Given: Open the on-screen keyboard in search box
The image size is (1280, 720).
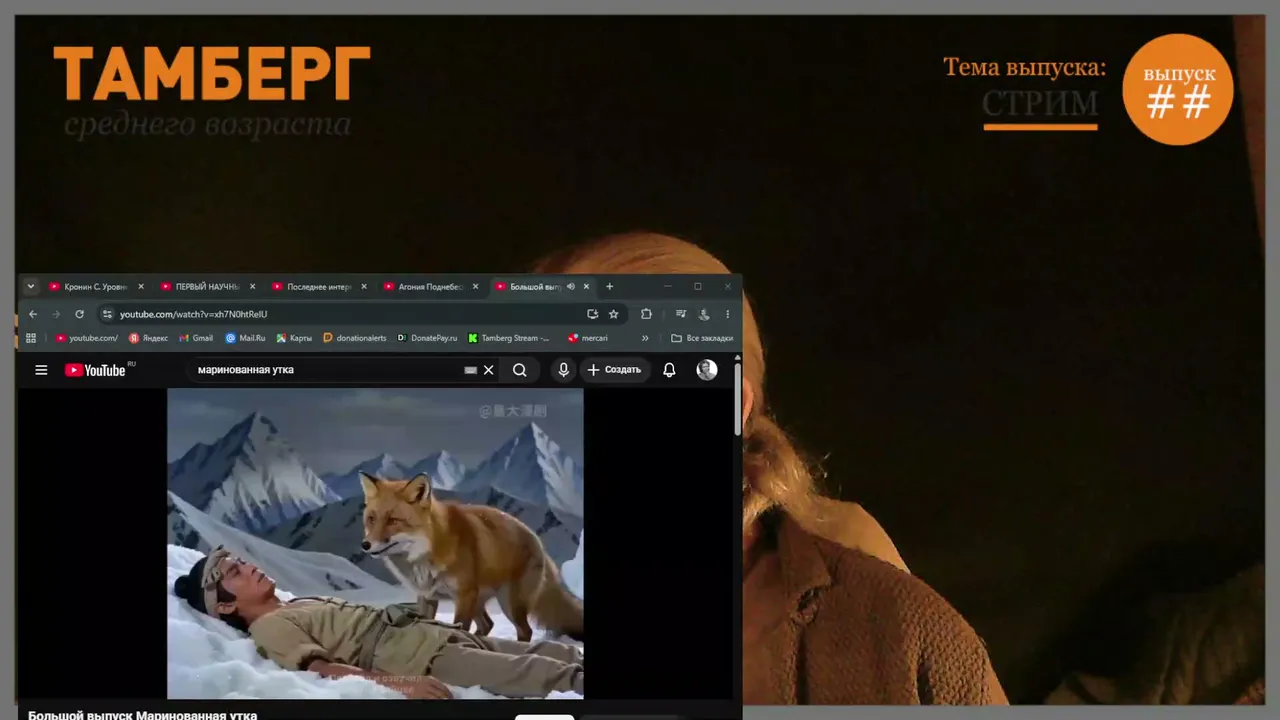Looking at the screenshot, I should point(470,370).
